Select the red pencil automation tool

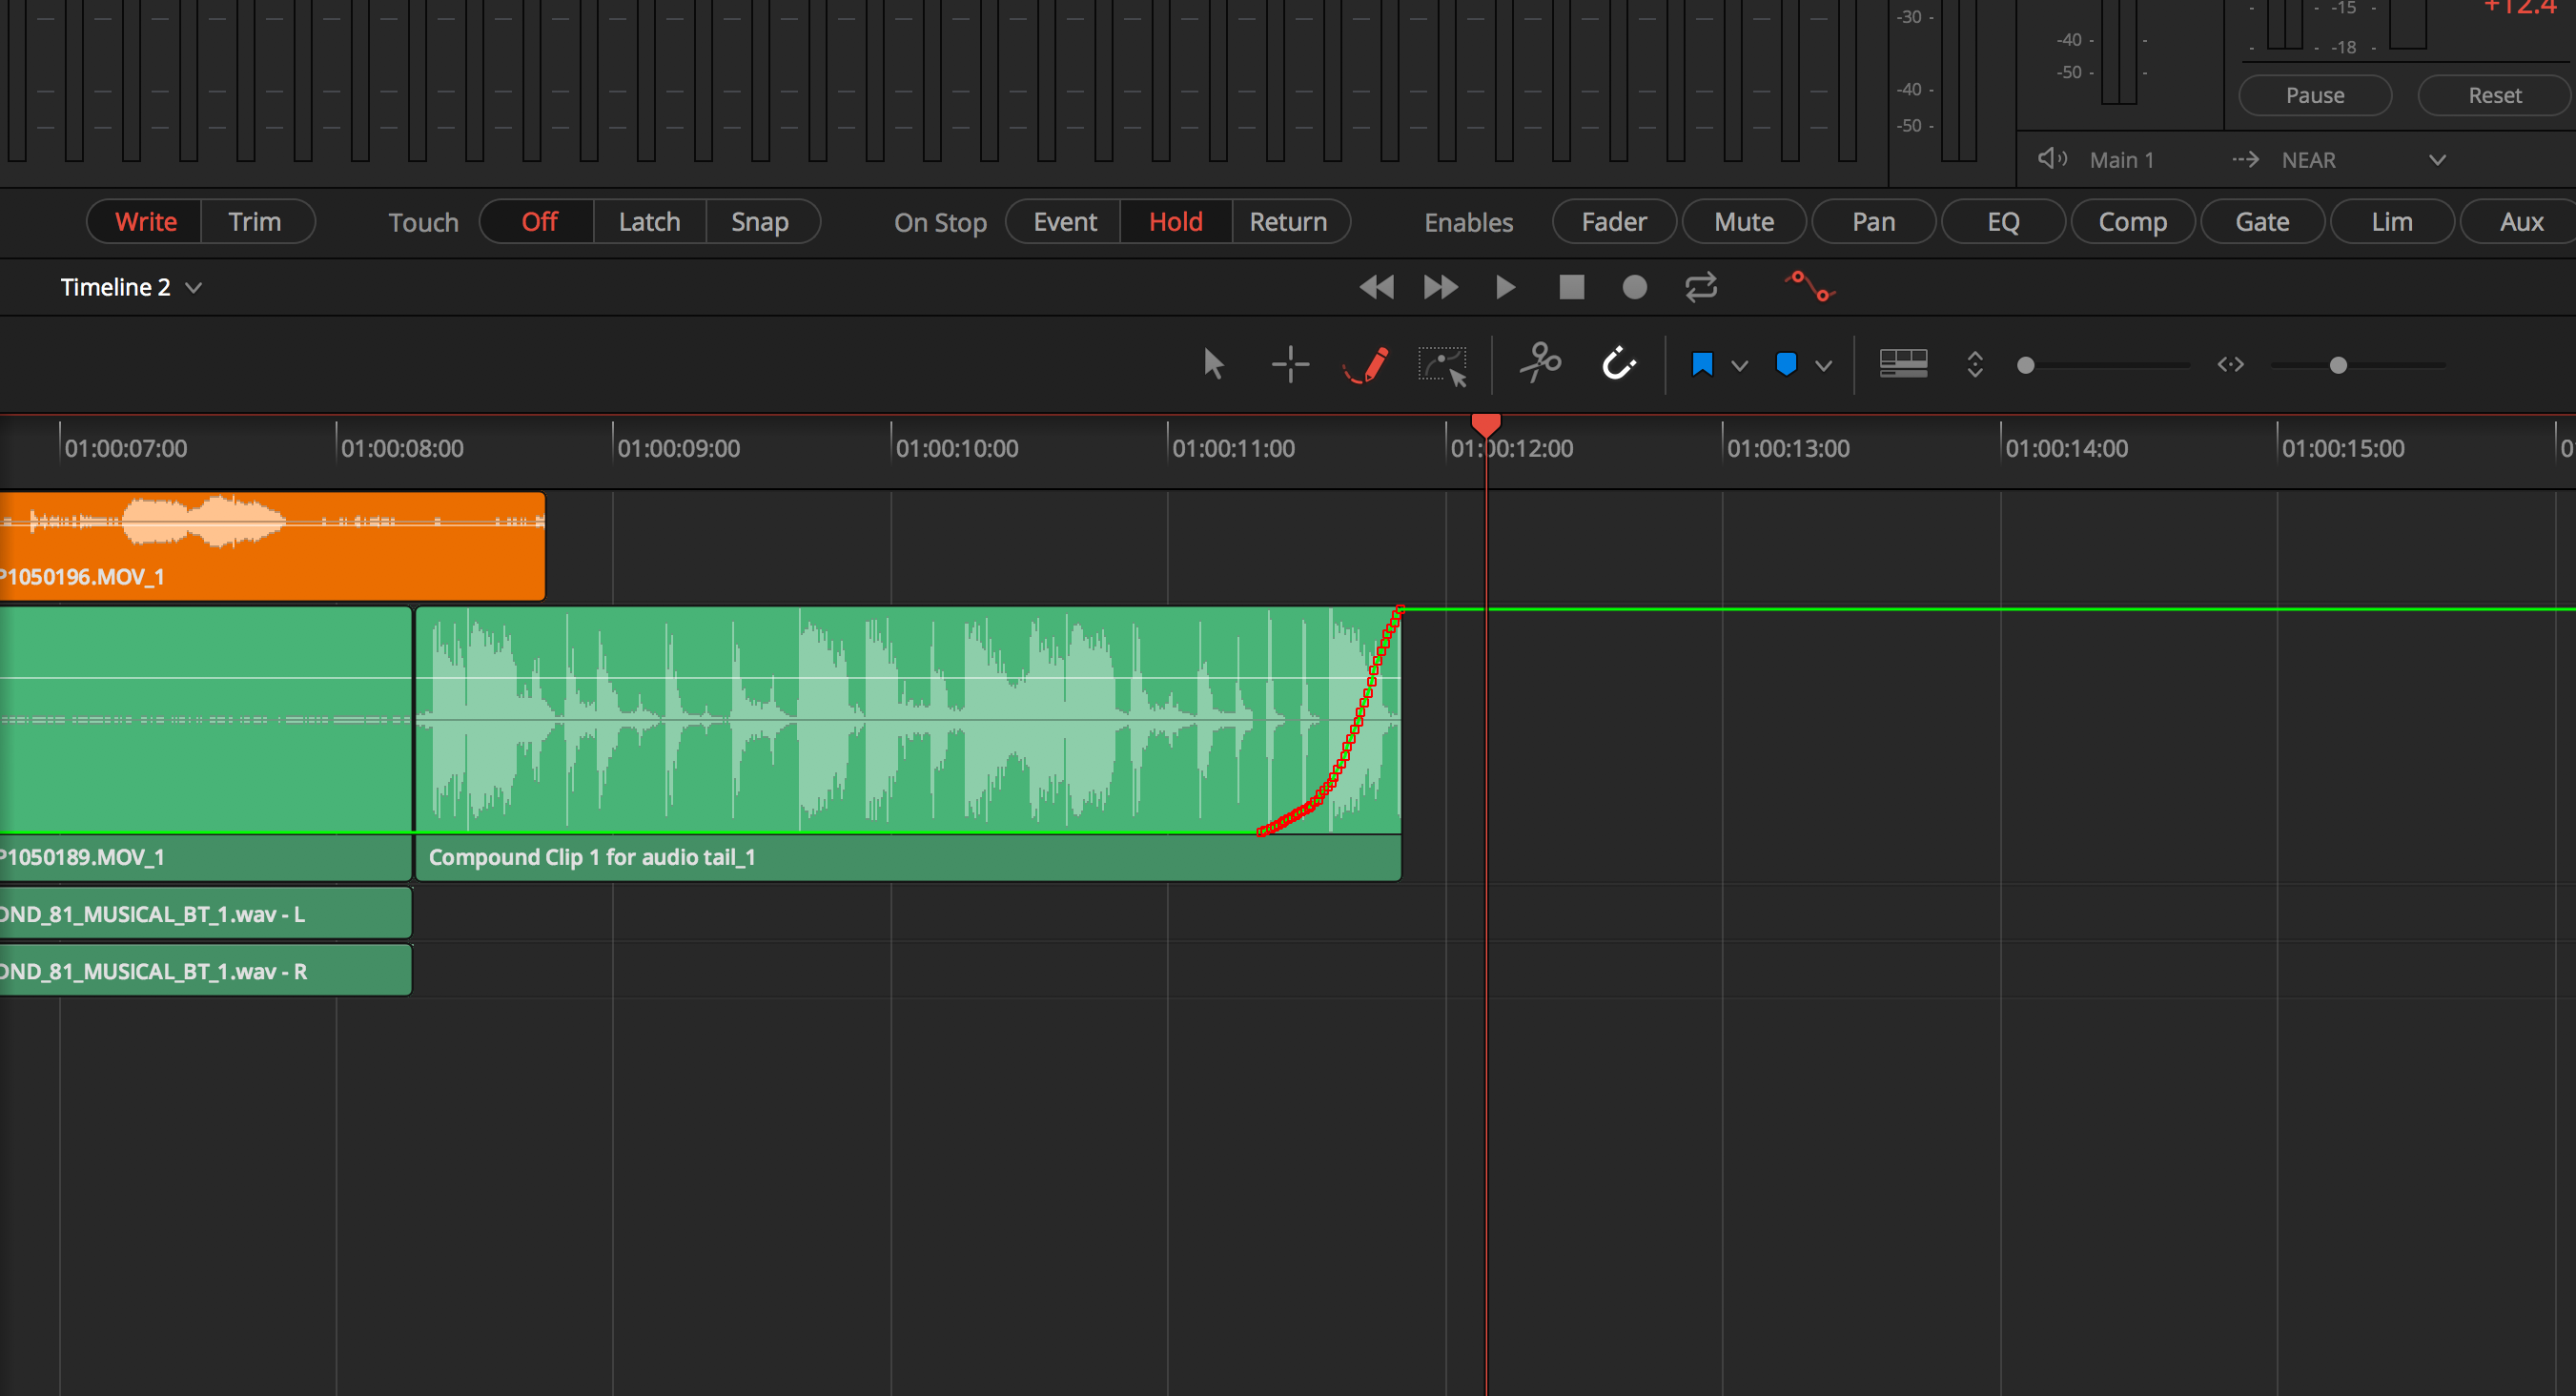[x=1366, y=365]
